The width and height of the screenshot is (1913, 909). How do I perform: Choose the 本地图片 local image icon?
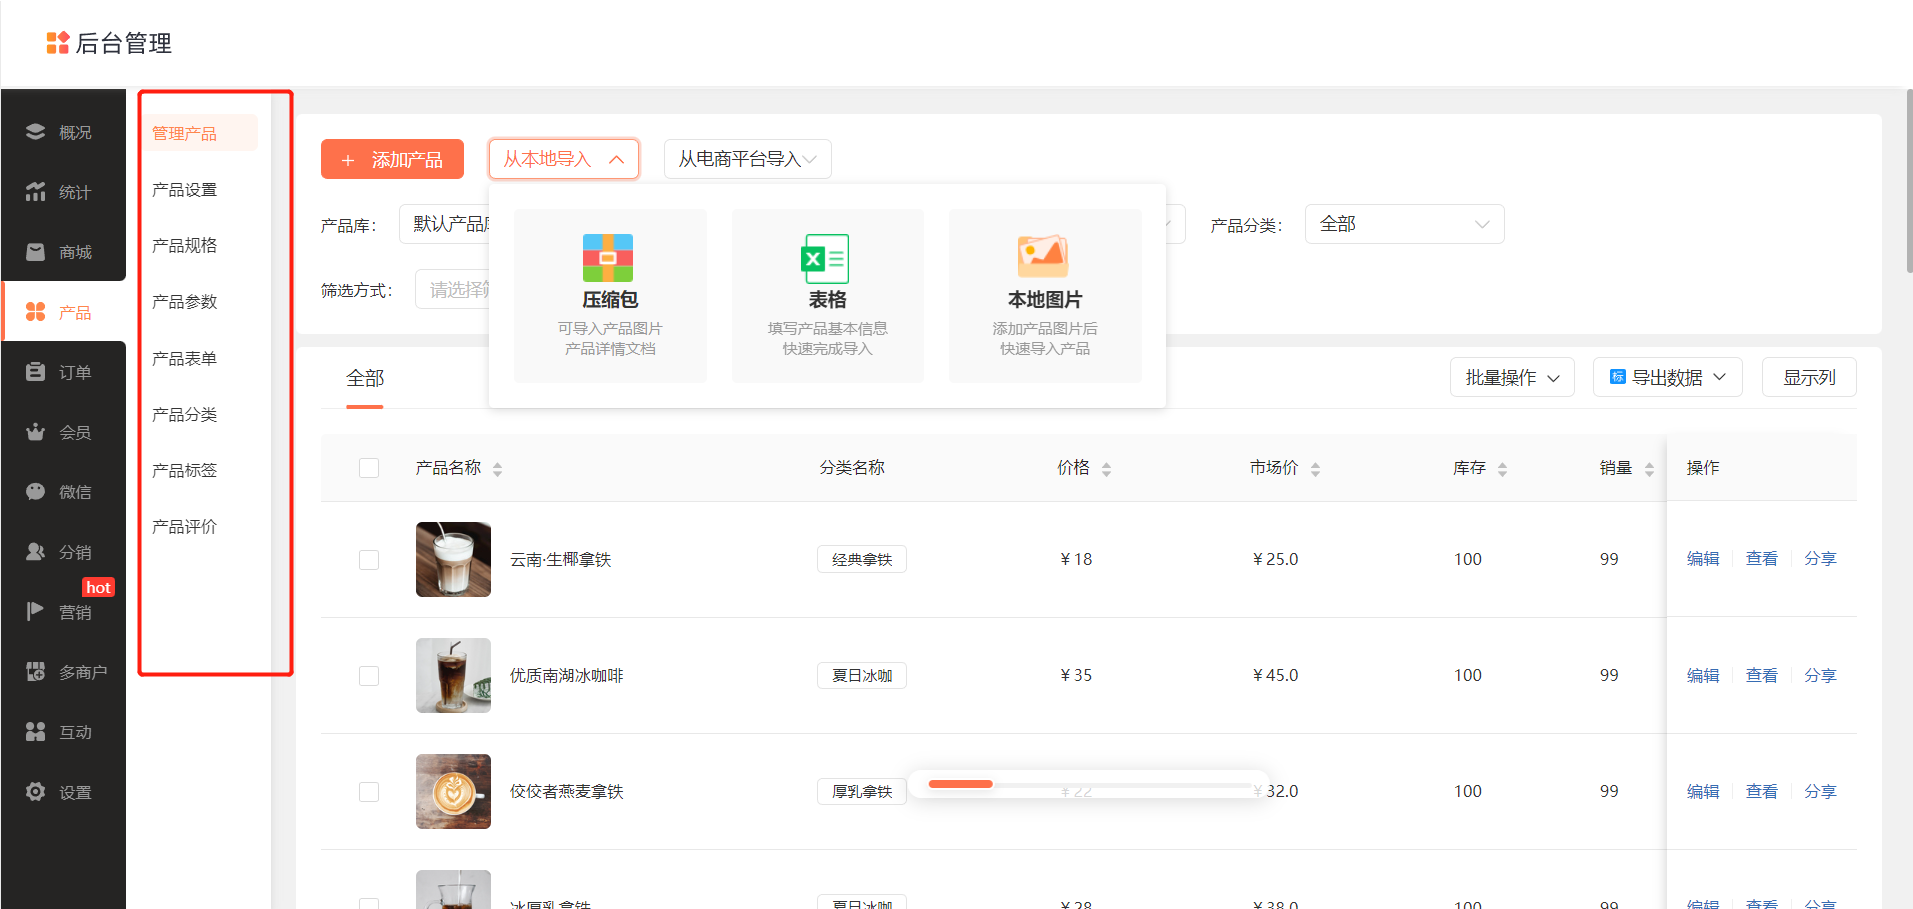pyautogui.click(x=1043, y=256)
